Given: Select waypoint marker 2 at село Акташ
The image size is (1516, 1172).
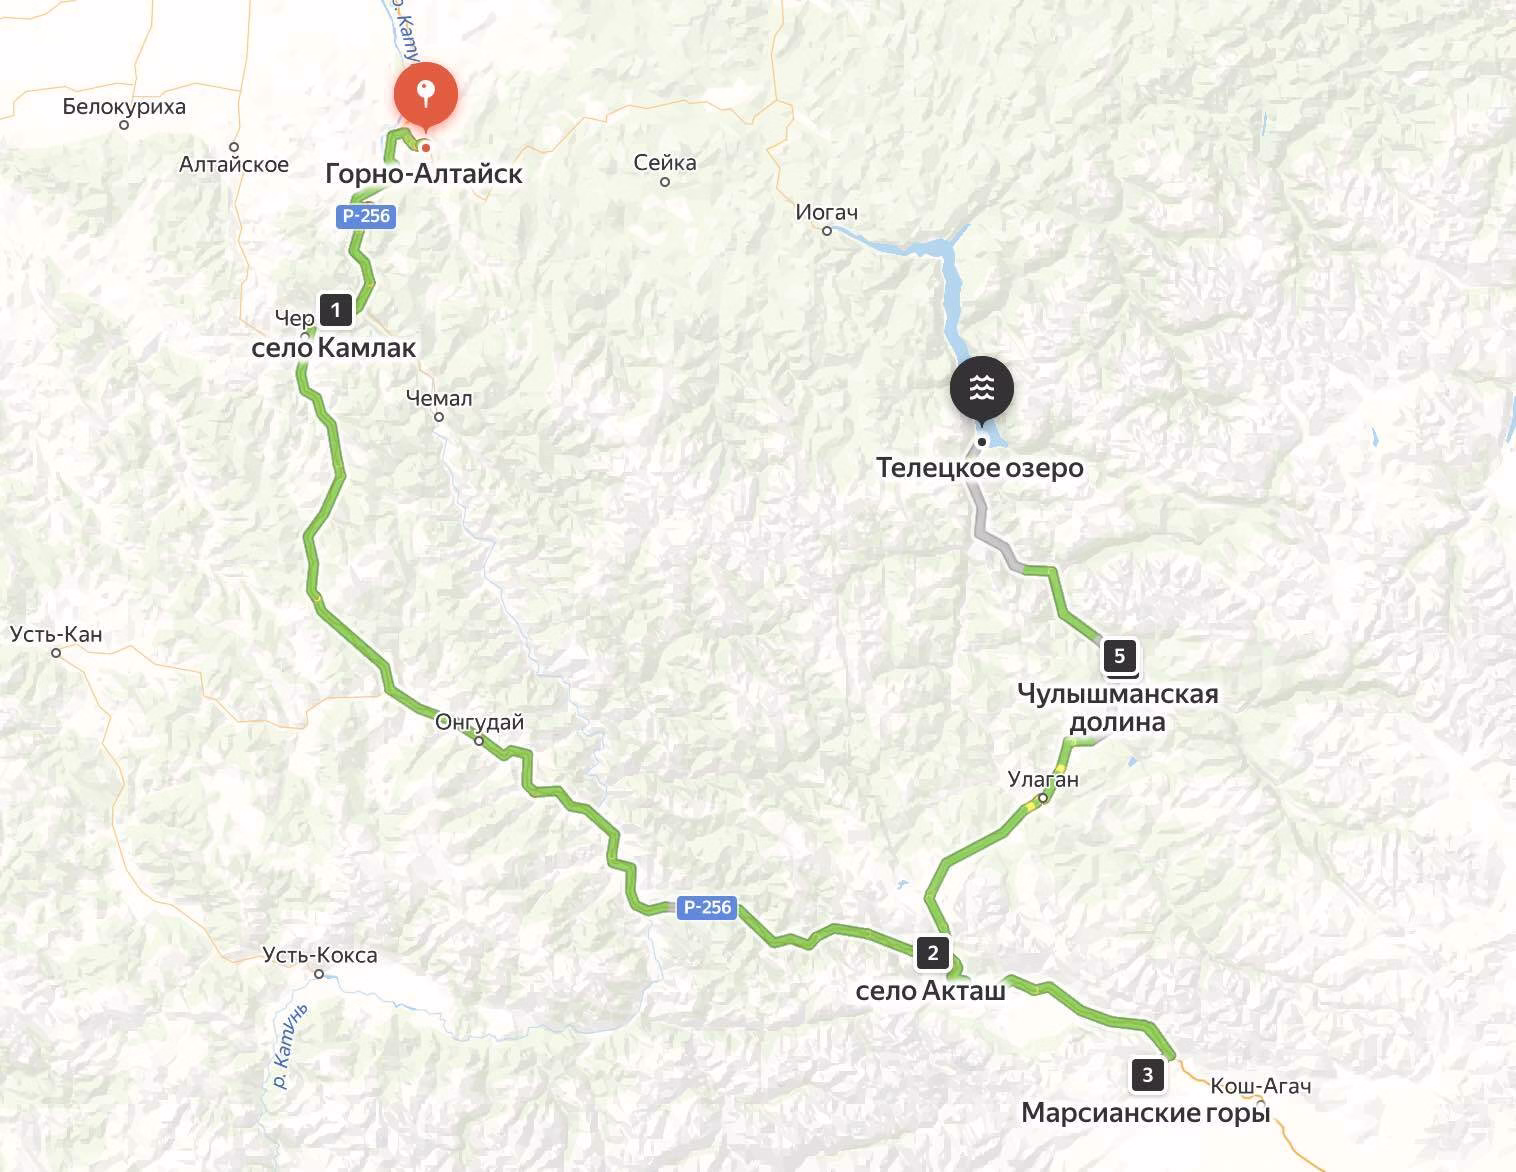Looking at the screenshot, I should 933,952.
